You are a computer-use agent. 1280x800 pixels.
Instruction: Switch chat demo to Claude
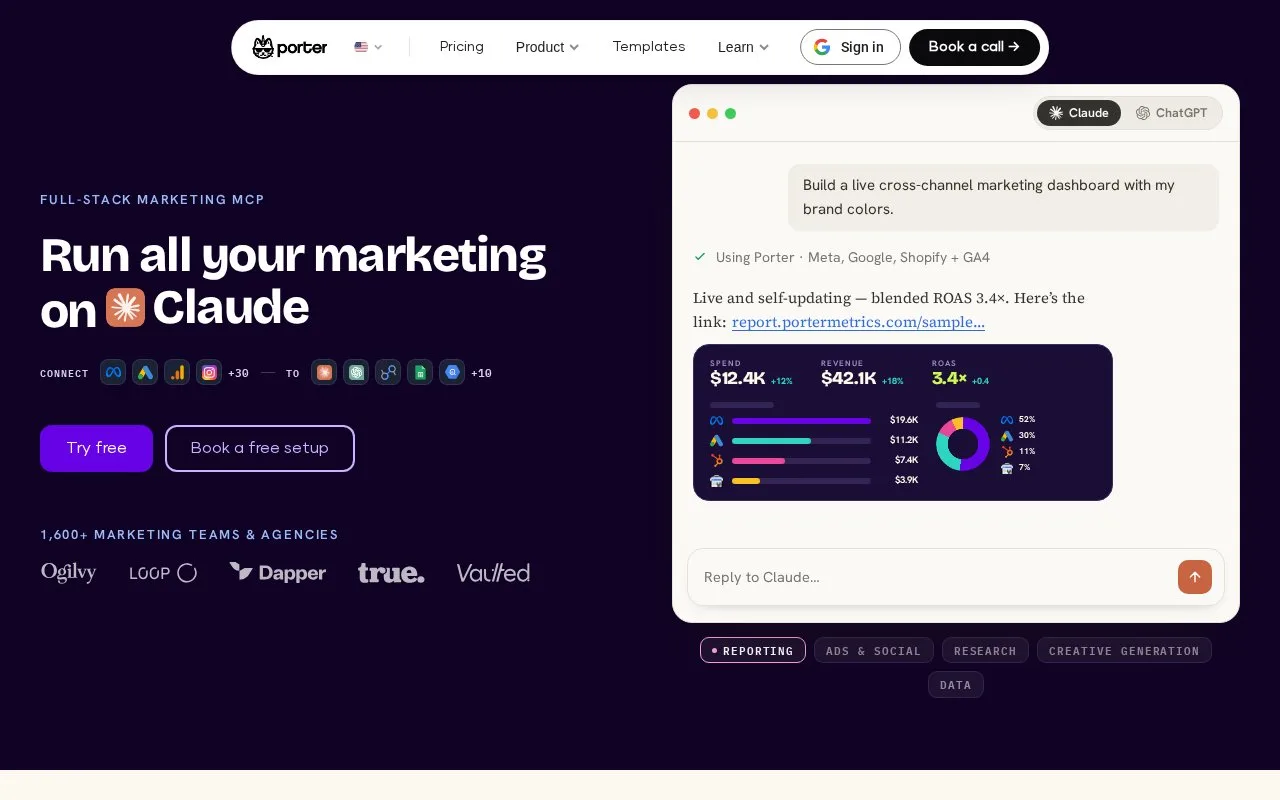point(1079,113)
